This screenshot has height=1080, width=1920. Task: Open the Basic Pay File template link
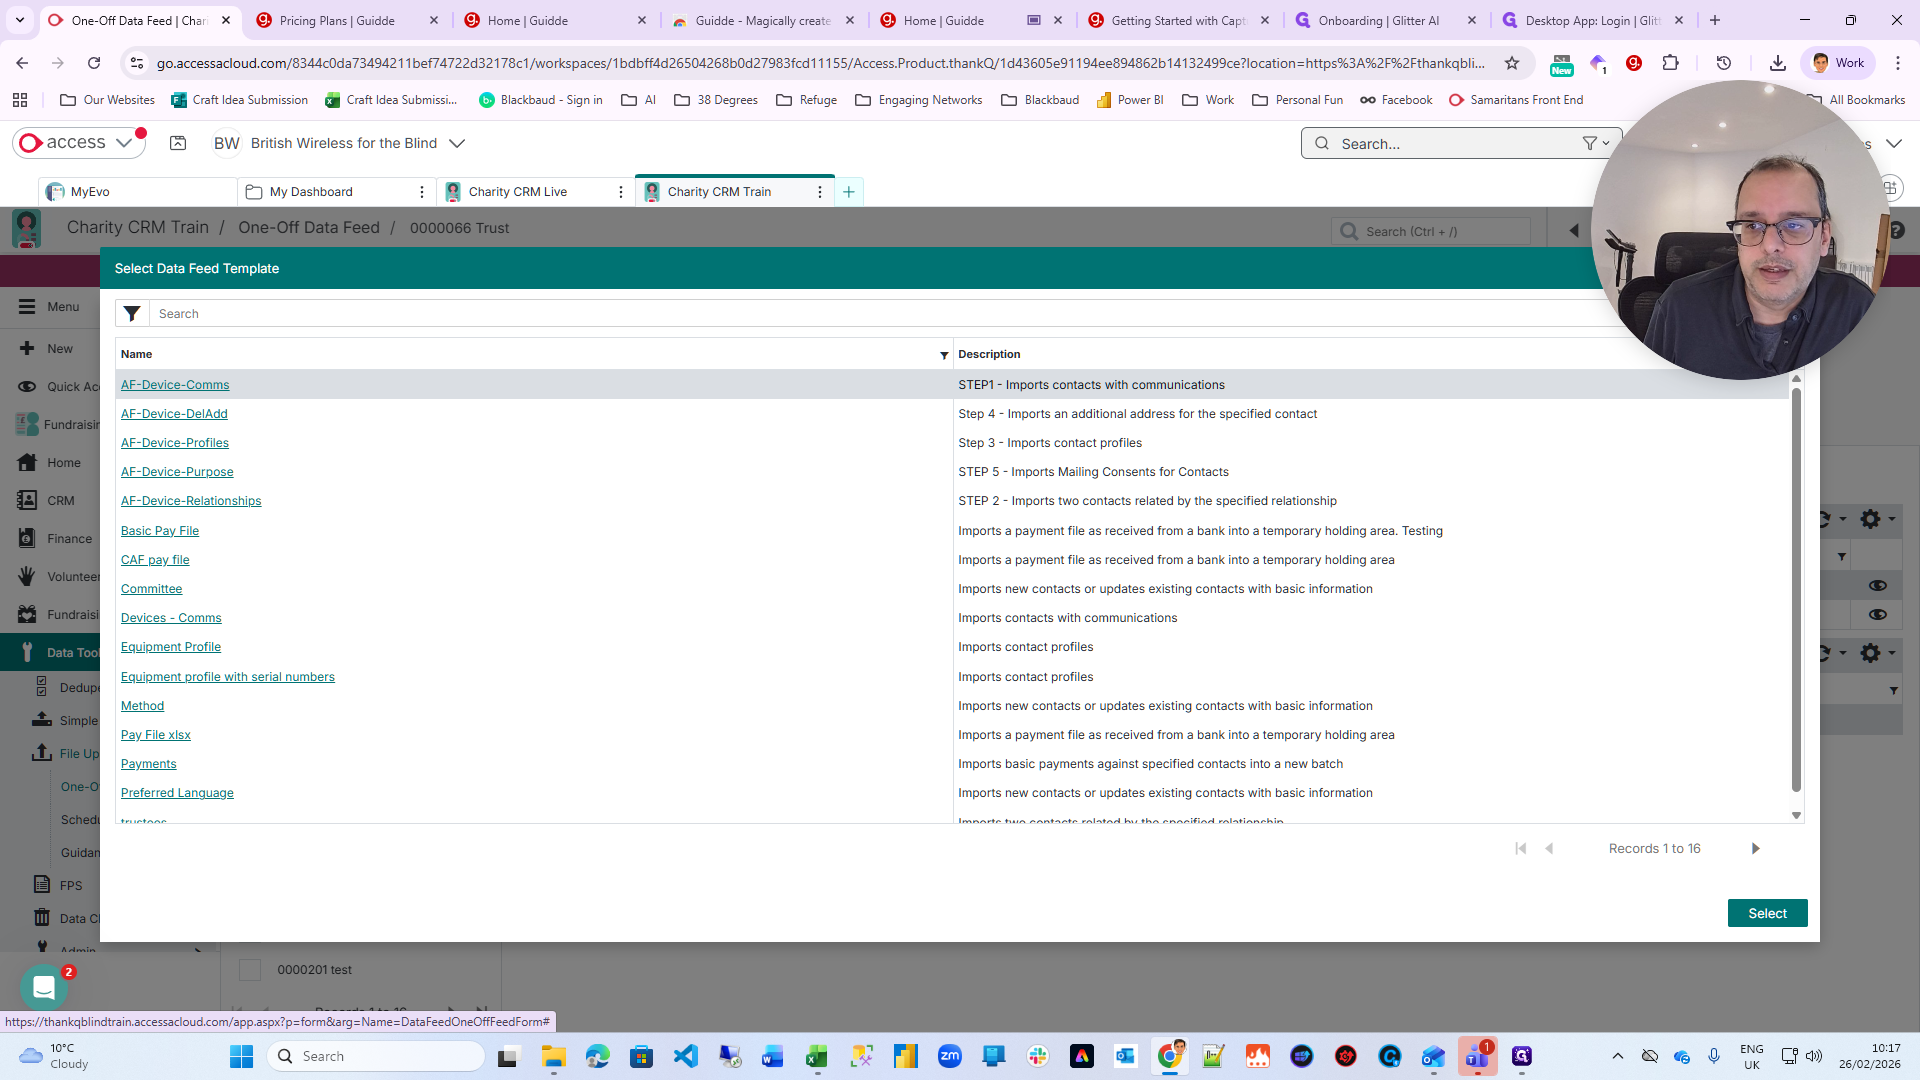pos(160,531)
